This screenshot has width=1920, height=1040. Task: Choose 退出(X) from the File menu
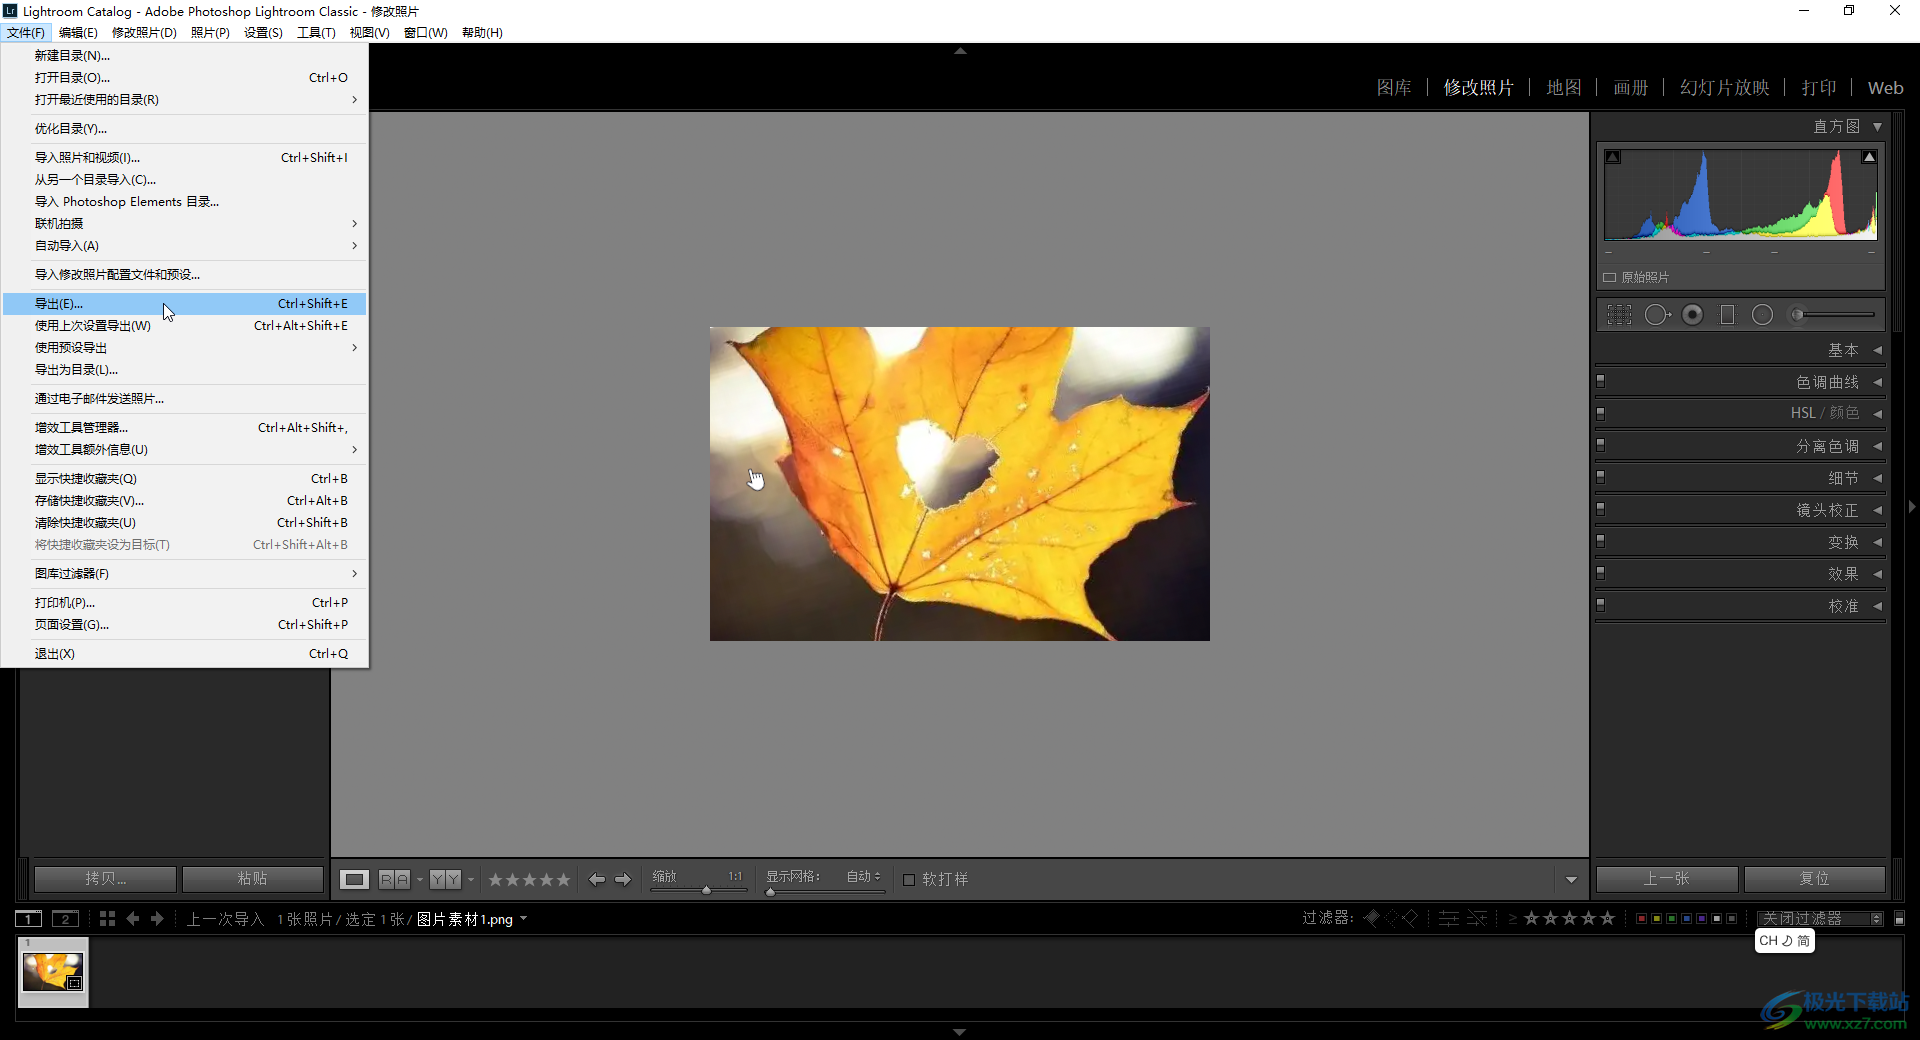click(x=185, y=654)
